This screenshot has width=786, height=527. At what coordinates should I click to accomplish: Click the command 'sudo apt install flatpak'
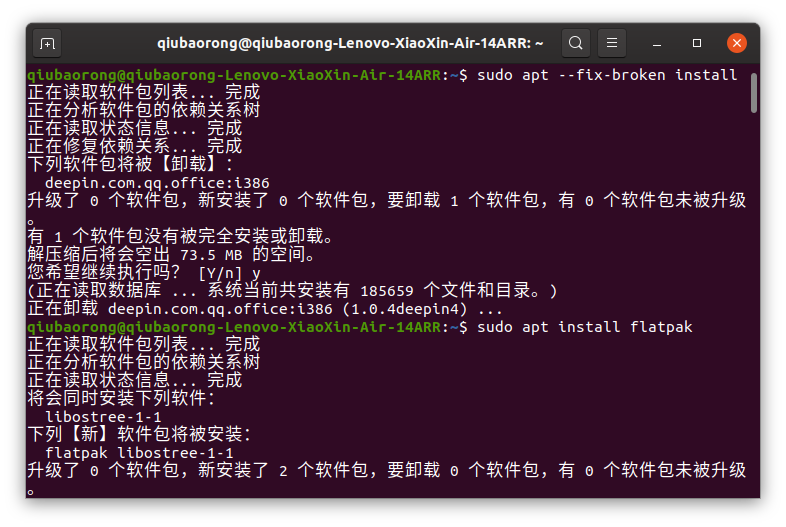(584, 327)
